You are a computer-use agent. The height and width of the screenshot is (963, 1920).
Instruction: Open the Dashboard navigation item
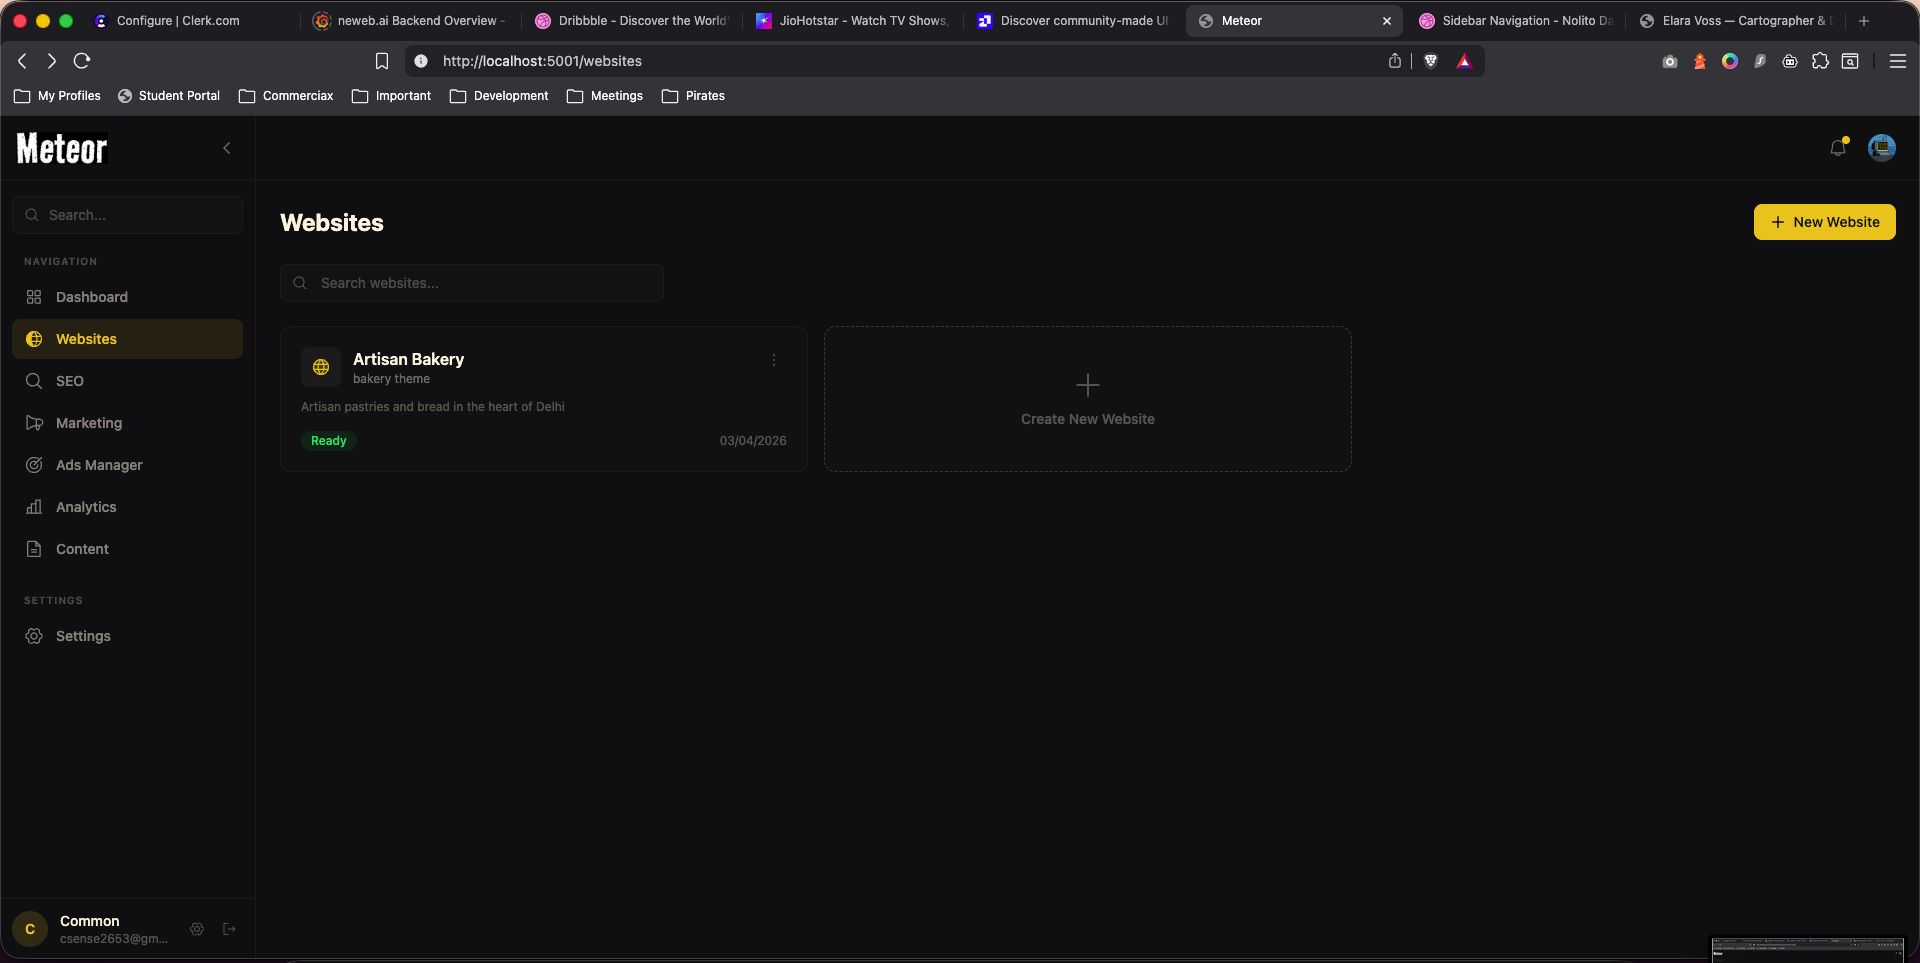(x=91, y=297)
